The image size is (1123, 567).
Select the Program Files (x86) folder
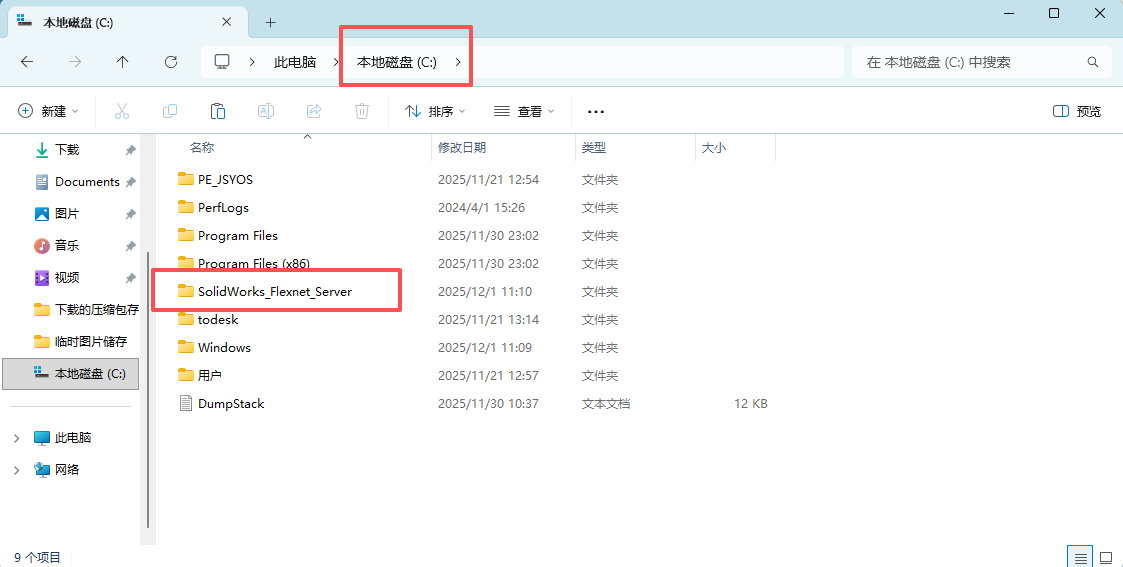pos(254,263)
